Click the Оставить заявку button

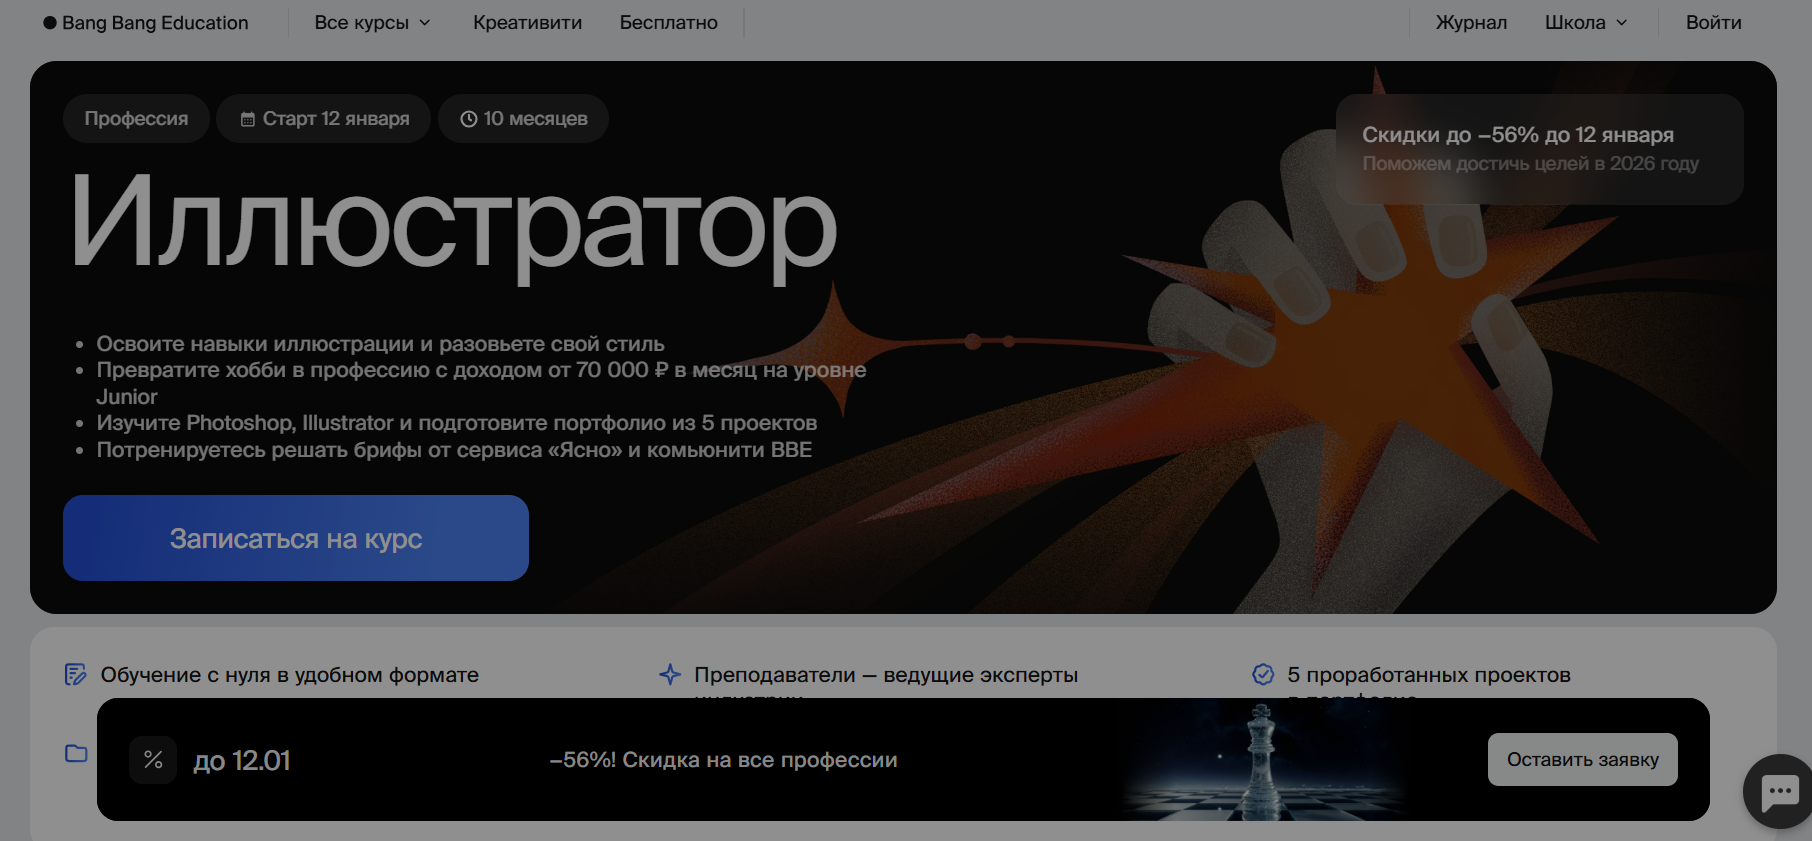[1582, 760]
